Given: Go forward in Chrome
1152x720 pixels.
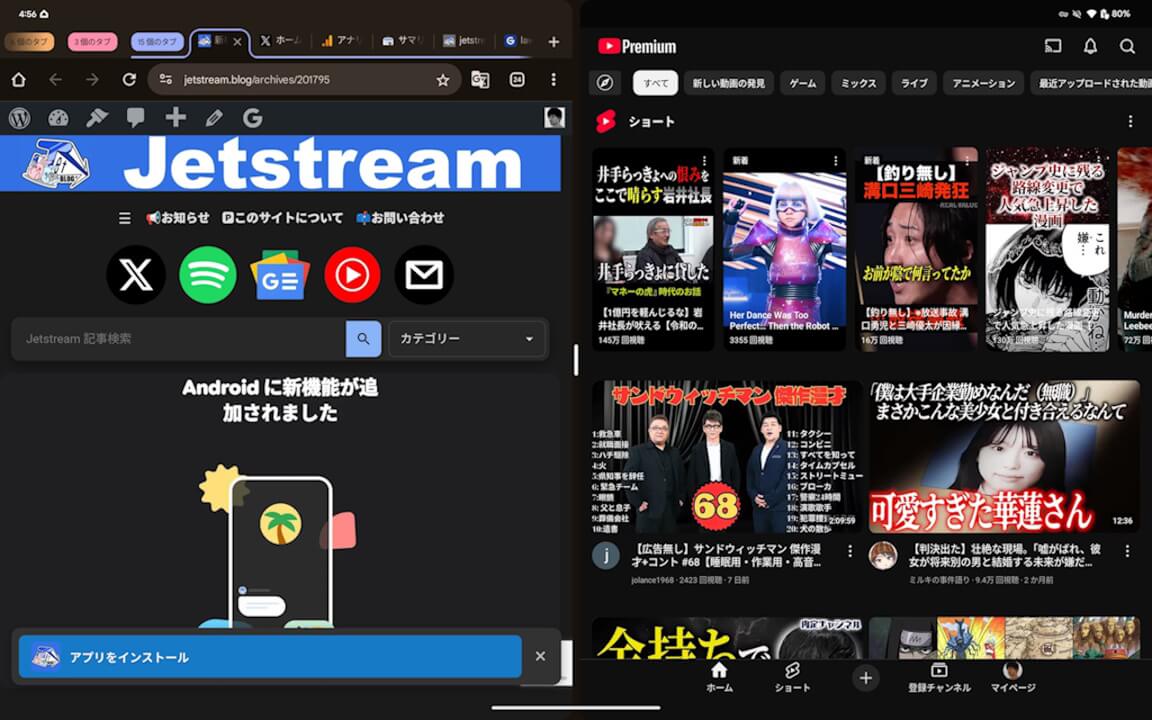Looking at the screenshot, I should 93,79.
